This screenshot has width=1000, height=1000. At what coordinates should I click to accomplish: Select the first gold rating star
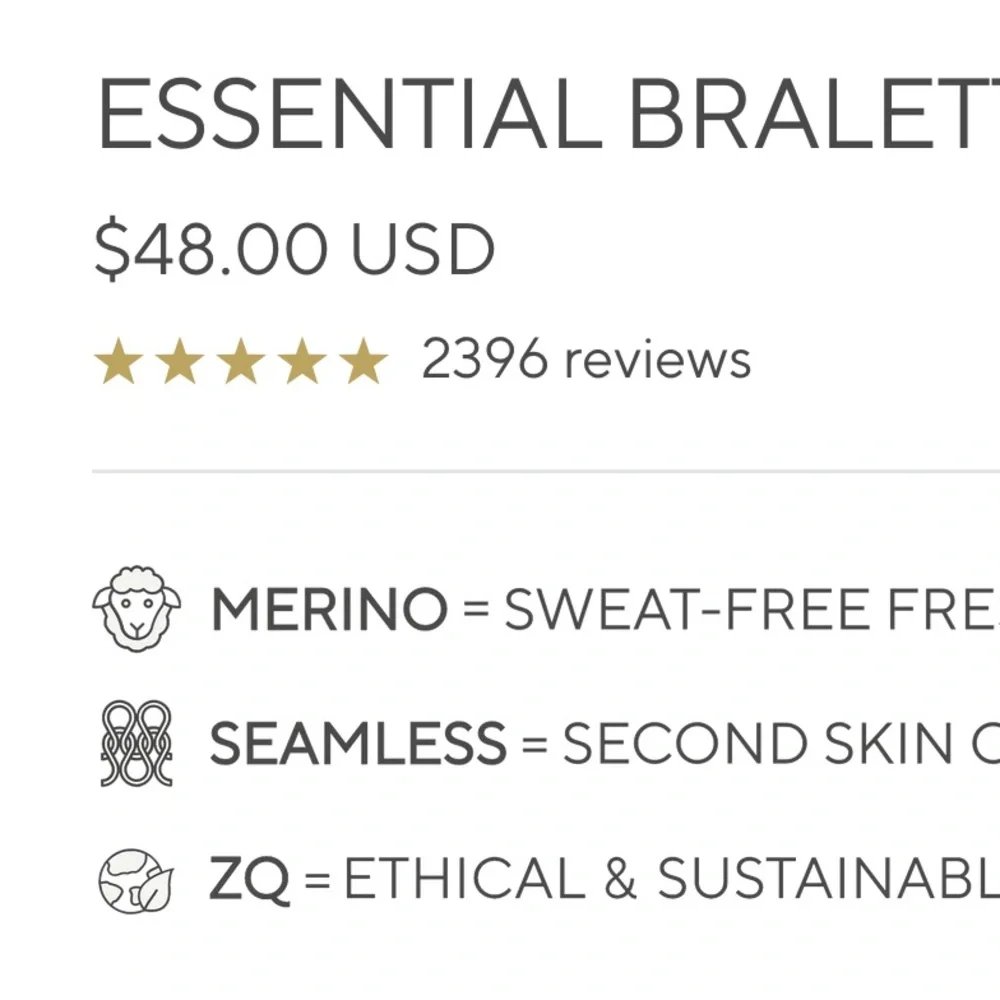tap(119, 361)
